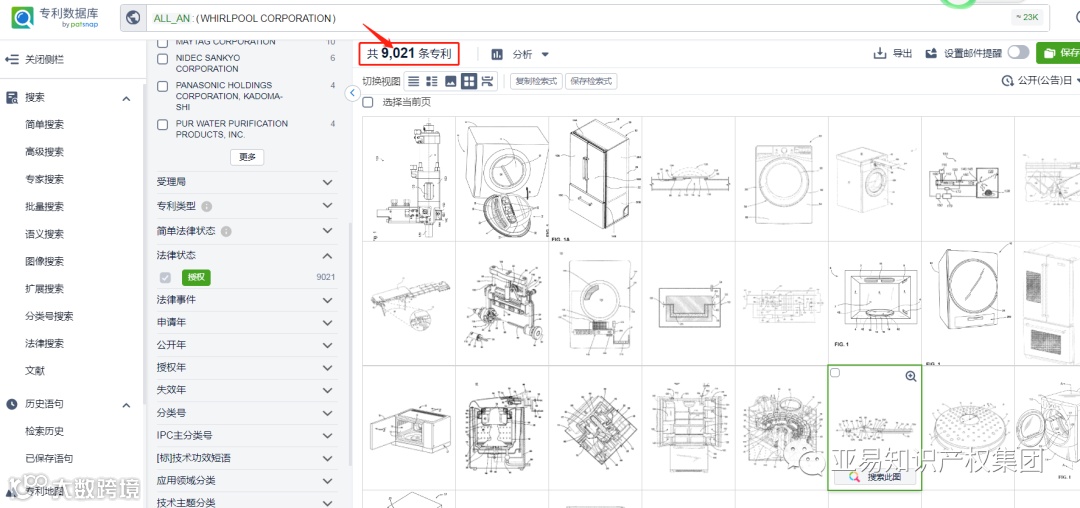The width and height of the screenshot is (1080, 508).
Task: Check the NIDEC SANKYO CORPORATION checkbox
Action: (x=163, y=59)
